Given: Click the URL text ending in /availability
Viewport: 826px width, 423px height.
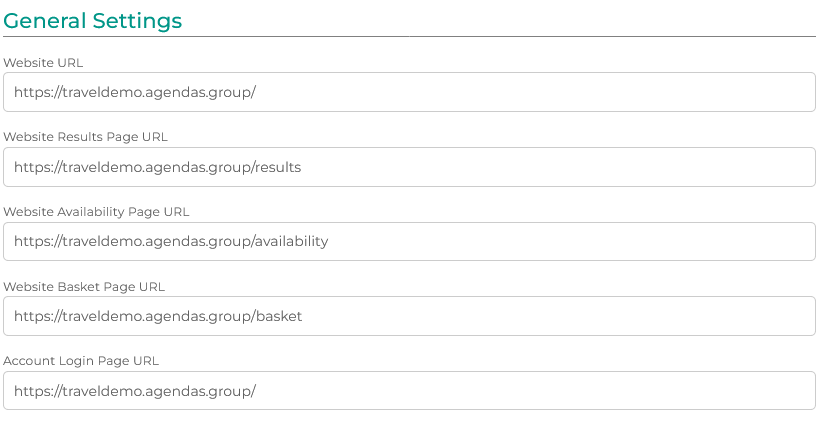Looking at the screenshot, I should [x=171, y=241].
